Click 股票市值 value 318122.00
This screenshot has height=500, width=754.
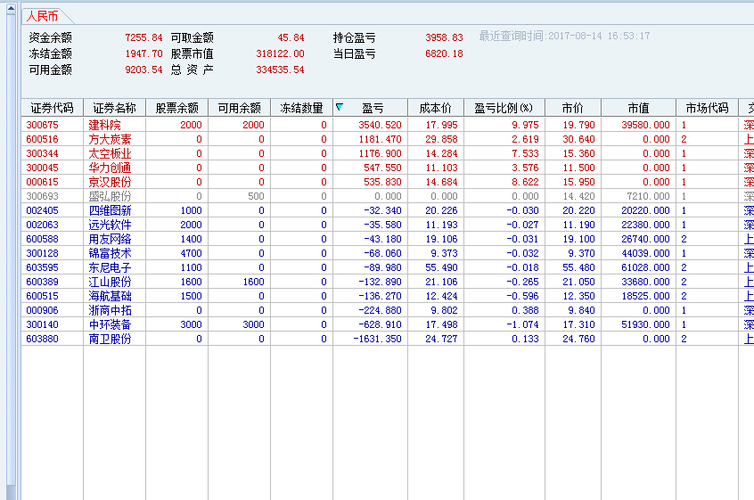[x=280, y=53]
